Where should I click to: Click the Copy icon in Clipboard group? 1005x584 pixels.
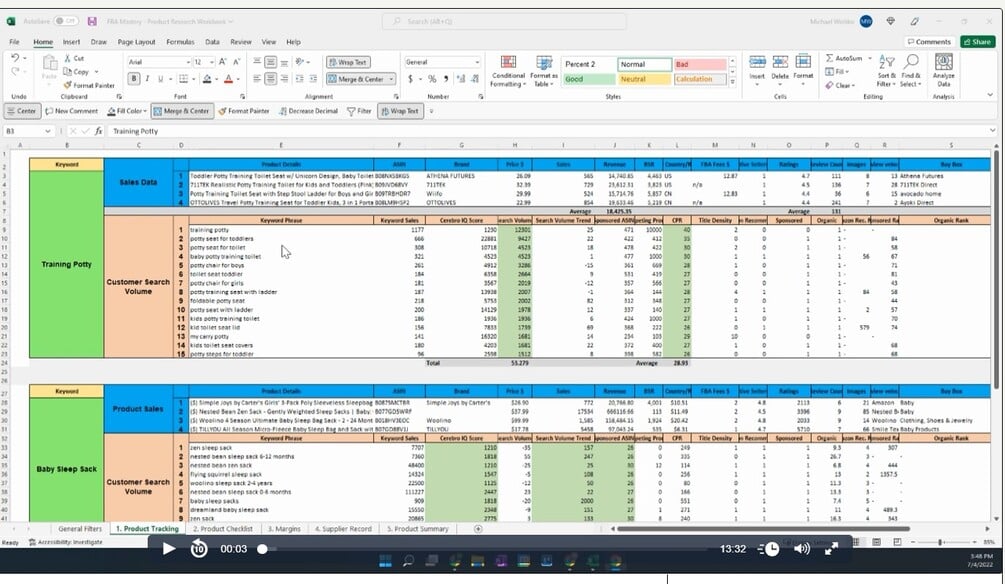pos(68,72)
